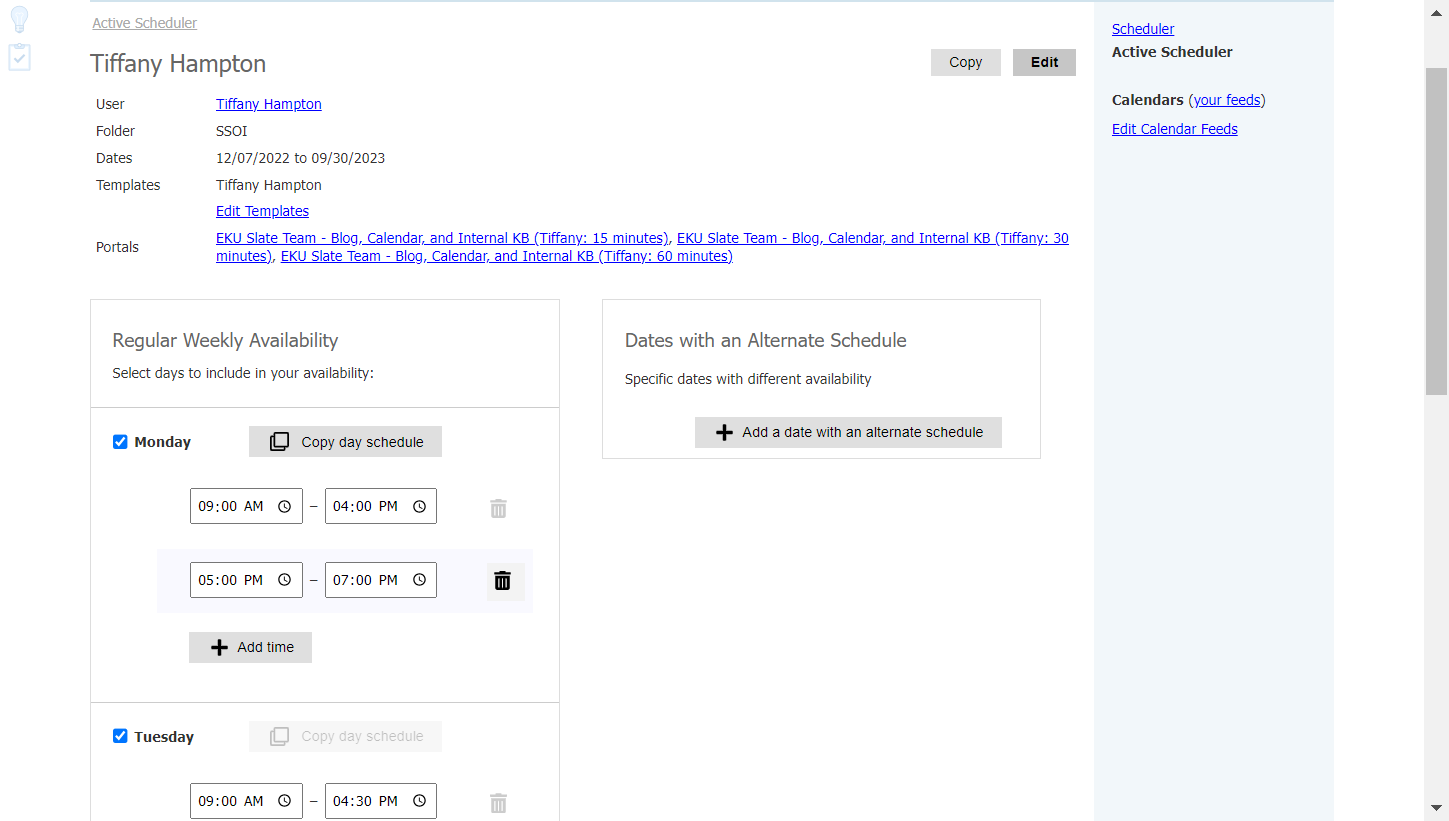Select Active Scheduler in right sidebar
Screen dimensions: 1449x821
[x=1172, y=52]
